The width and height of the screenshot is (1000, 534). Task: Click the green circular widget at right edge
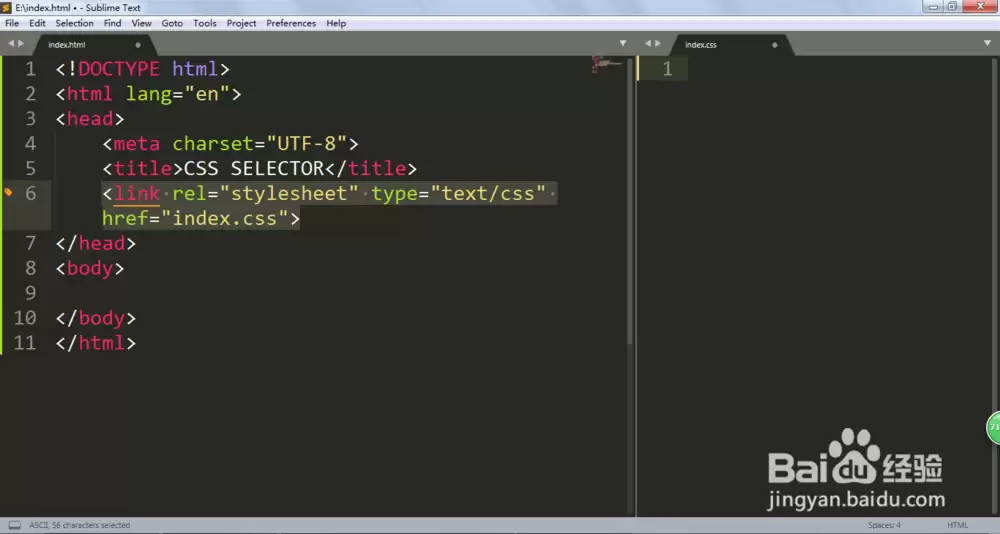(x=993, y=427)
